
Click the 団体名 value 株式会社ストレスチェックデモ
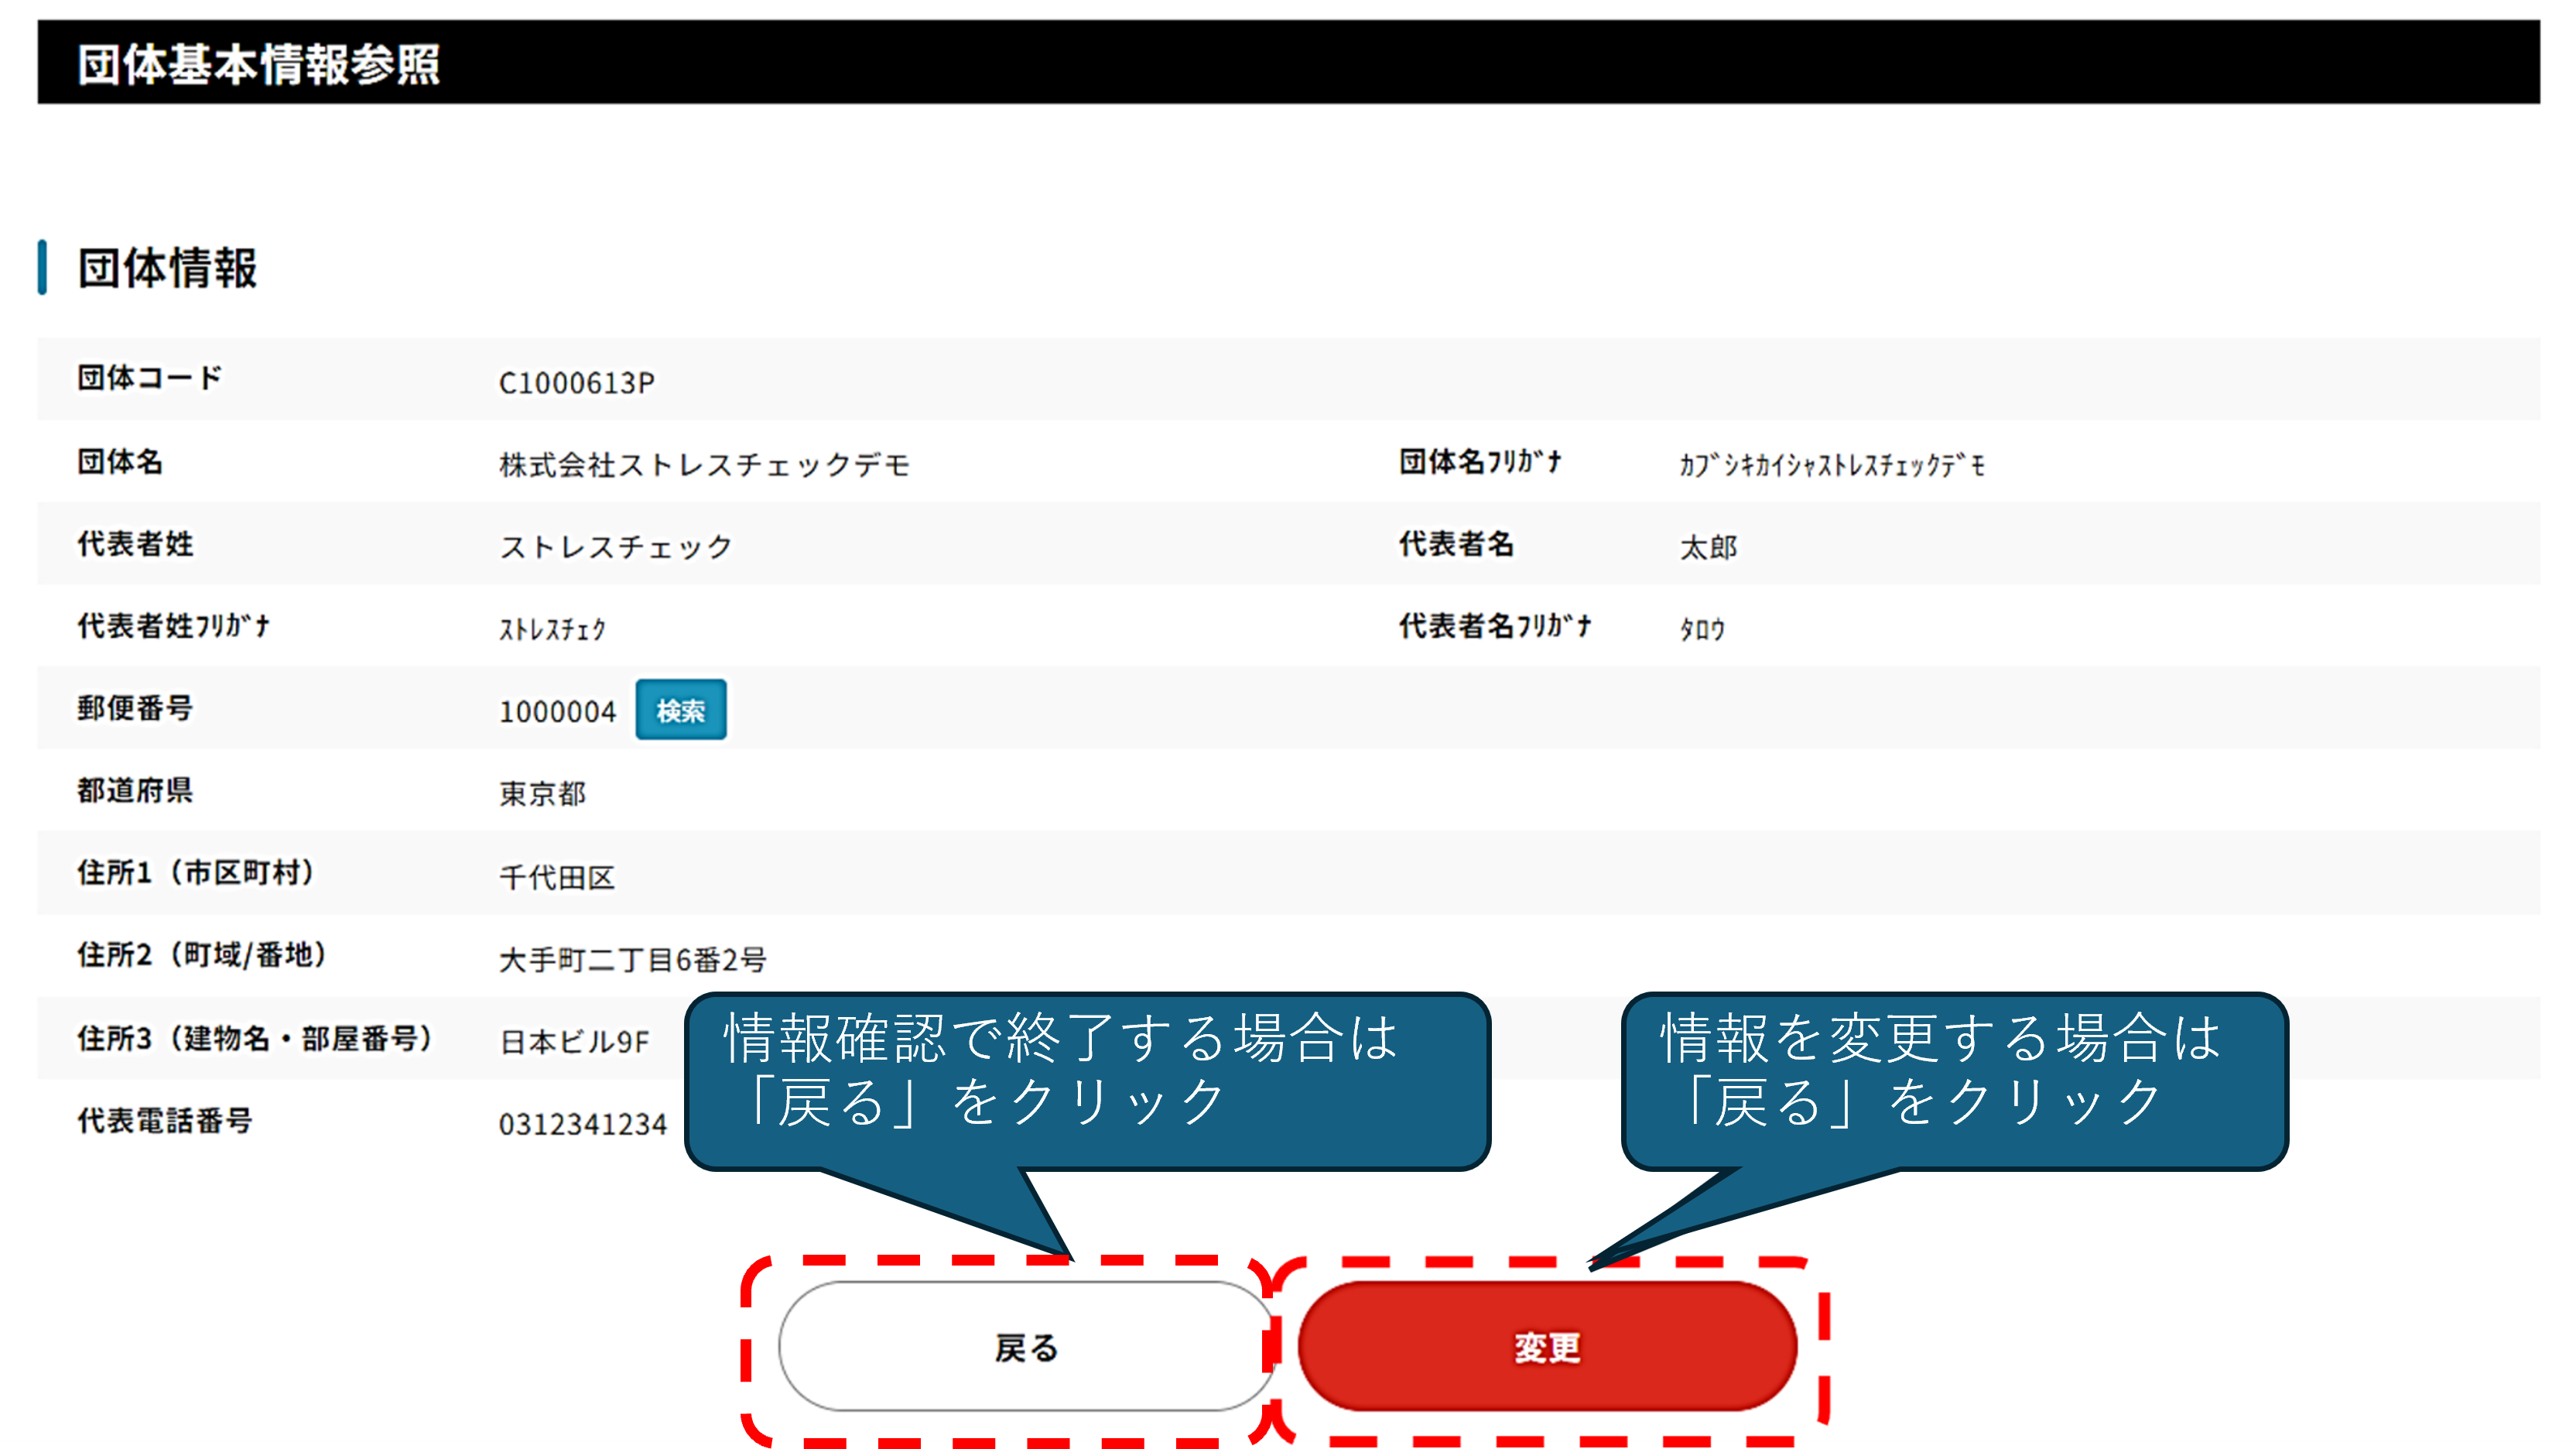pyautogui.click(x=704, y=465)
